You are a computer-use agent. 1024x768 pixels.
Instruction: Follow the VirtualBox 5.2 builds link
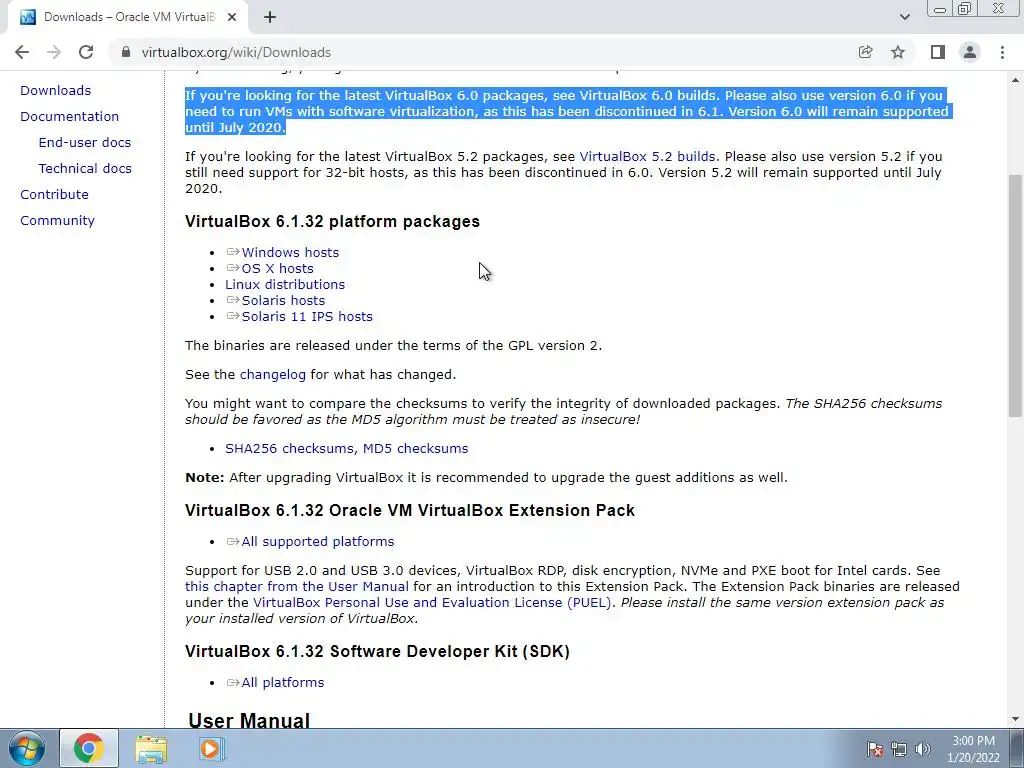tap(647, 157)
